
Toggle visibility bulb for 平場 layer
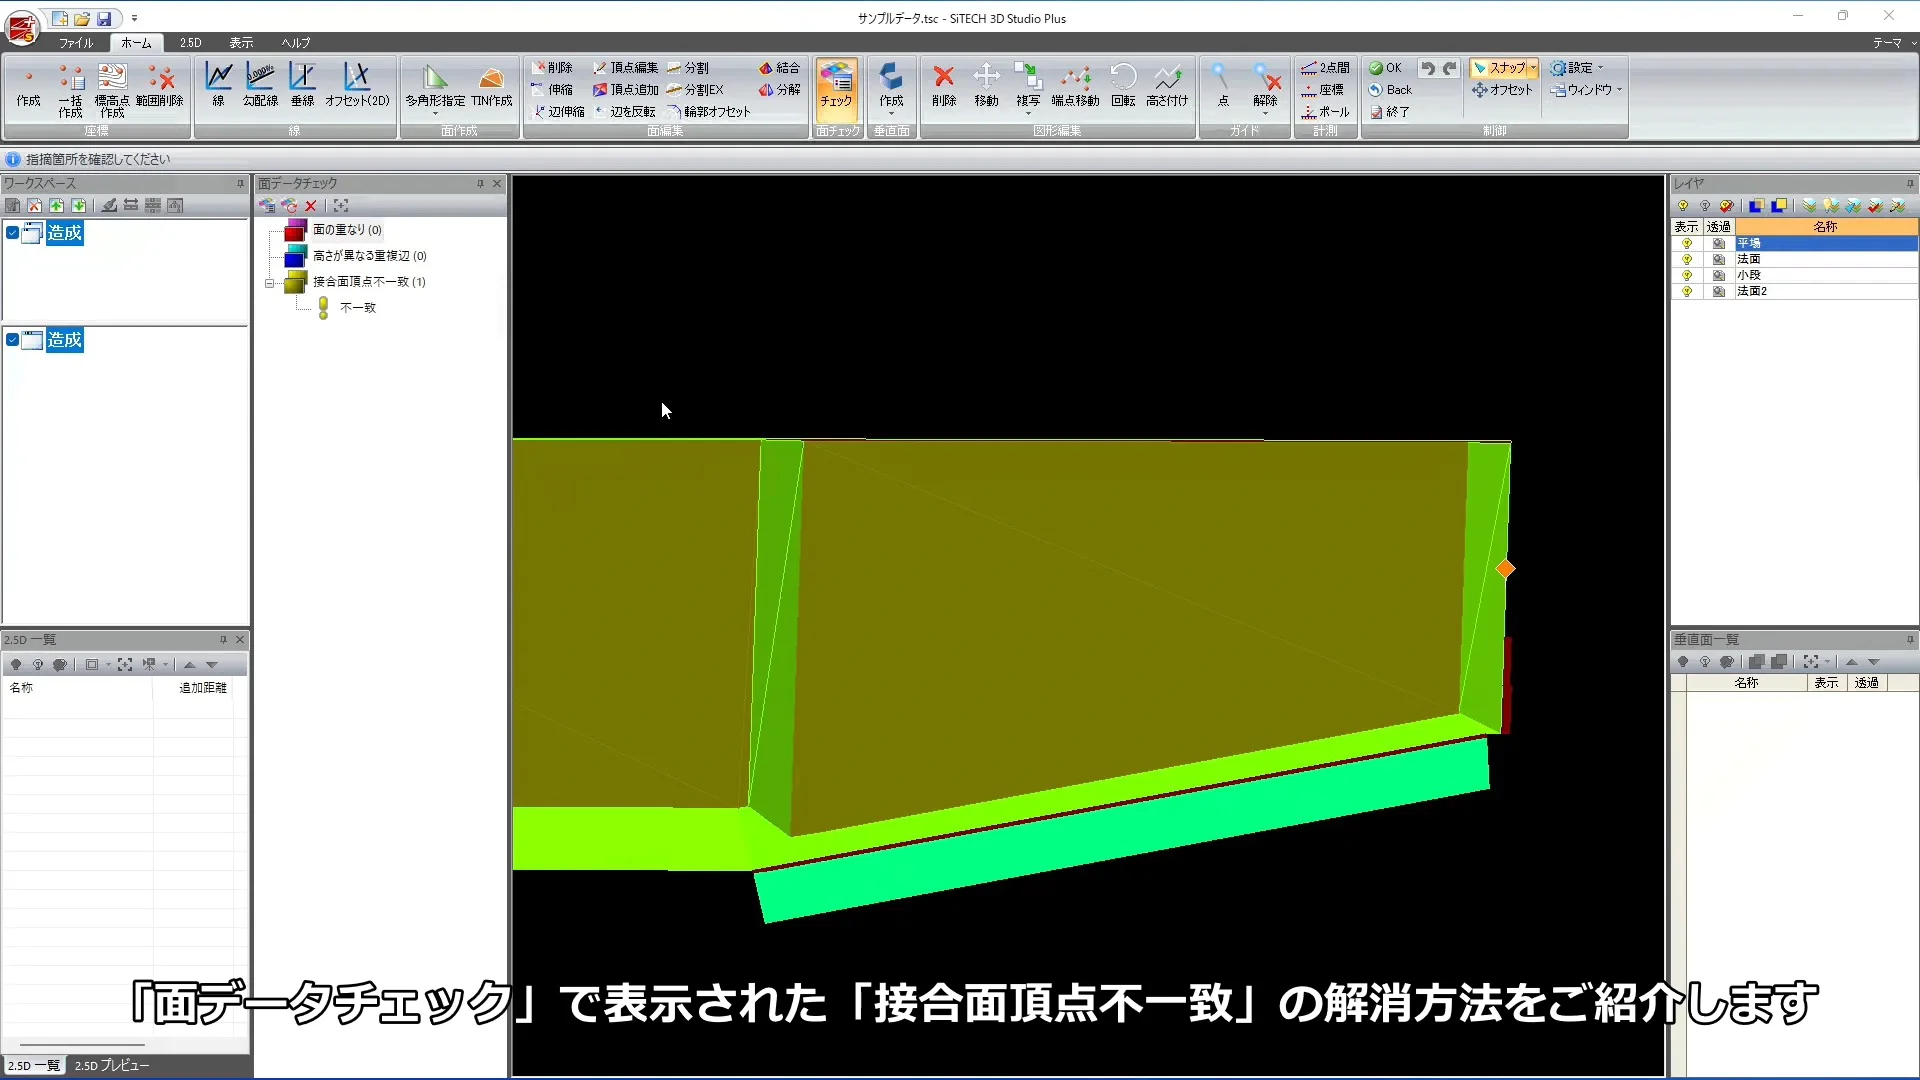(1688, 242)
